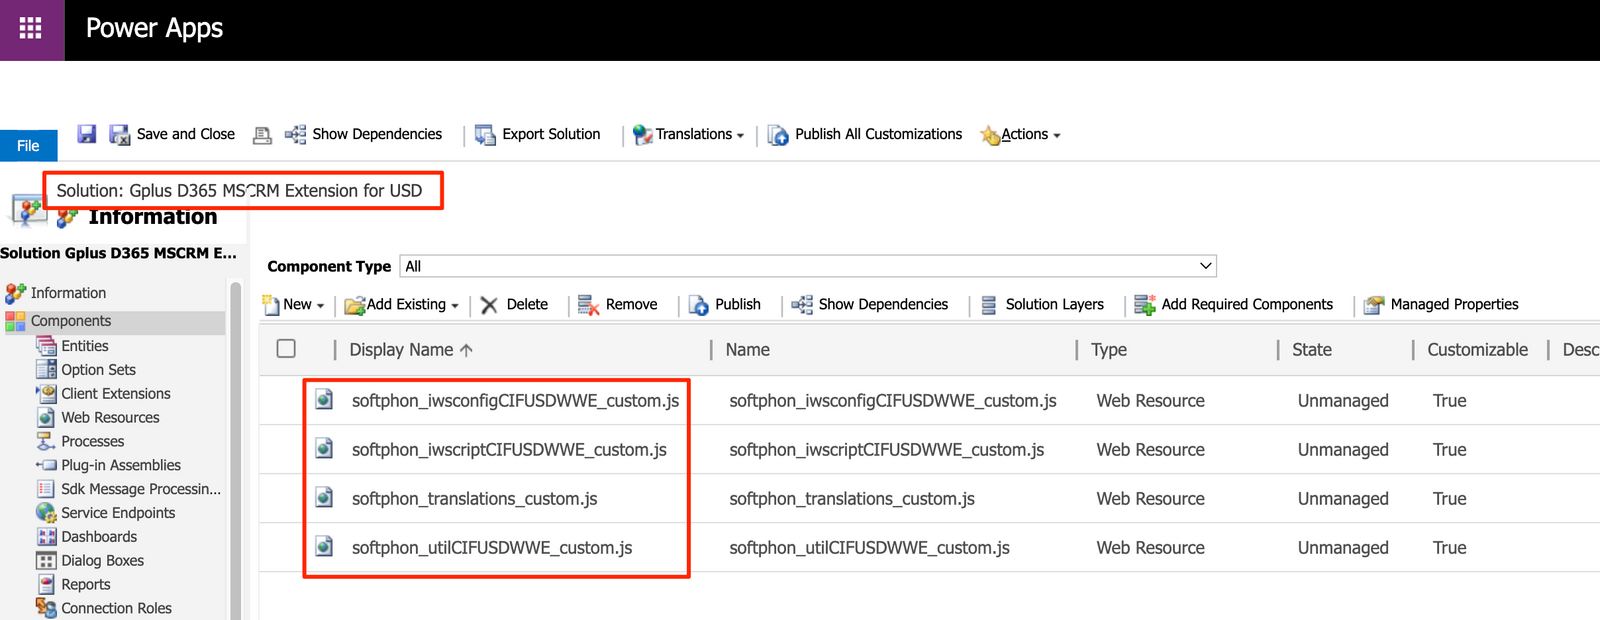Click the Service Endpoints globe icon
1600x620 pixels.
tap(46, 513)
